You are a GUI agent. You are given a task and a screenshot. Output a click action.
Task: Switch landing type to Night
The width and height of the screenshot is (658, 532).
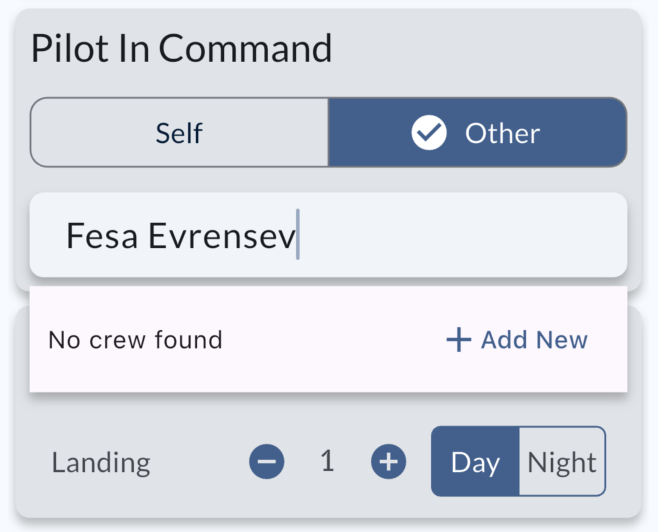[562, 462]
